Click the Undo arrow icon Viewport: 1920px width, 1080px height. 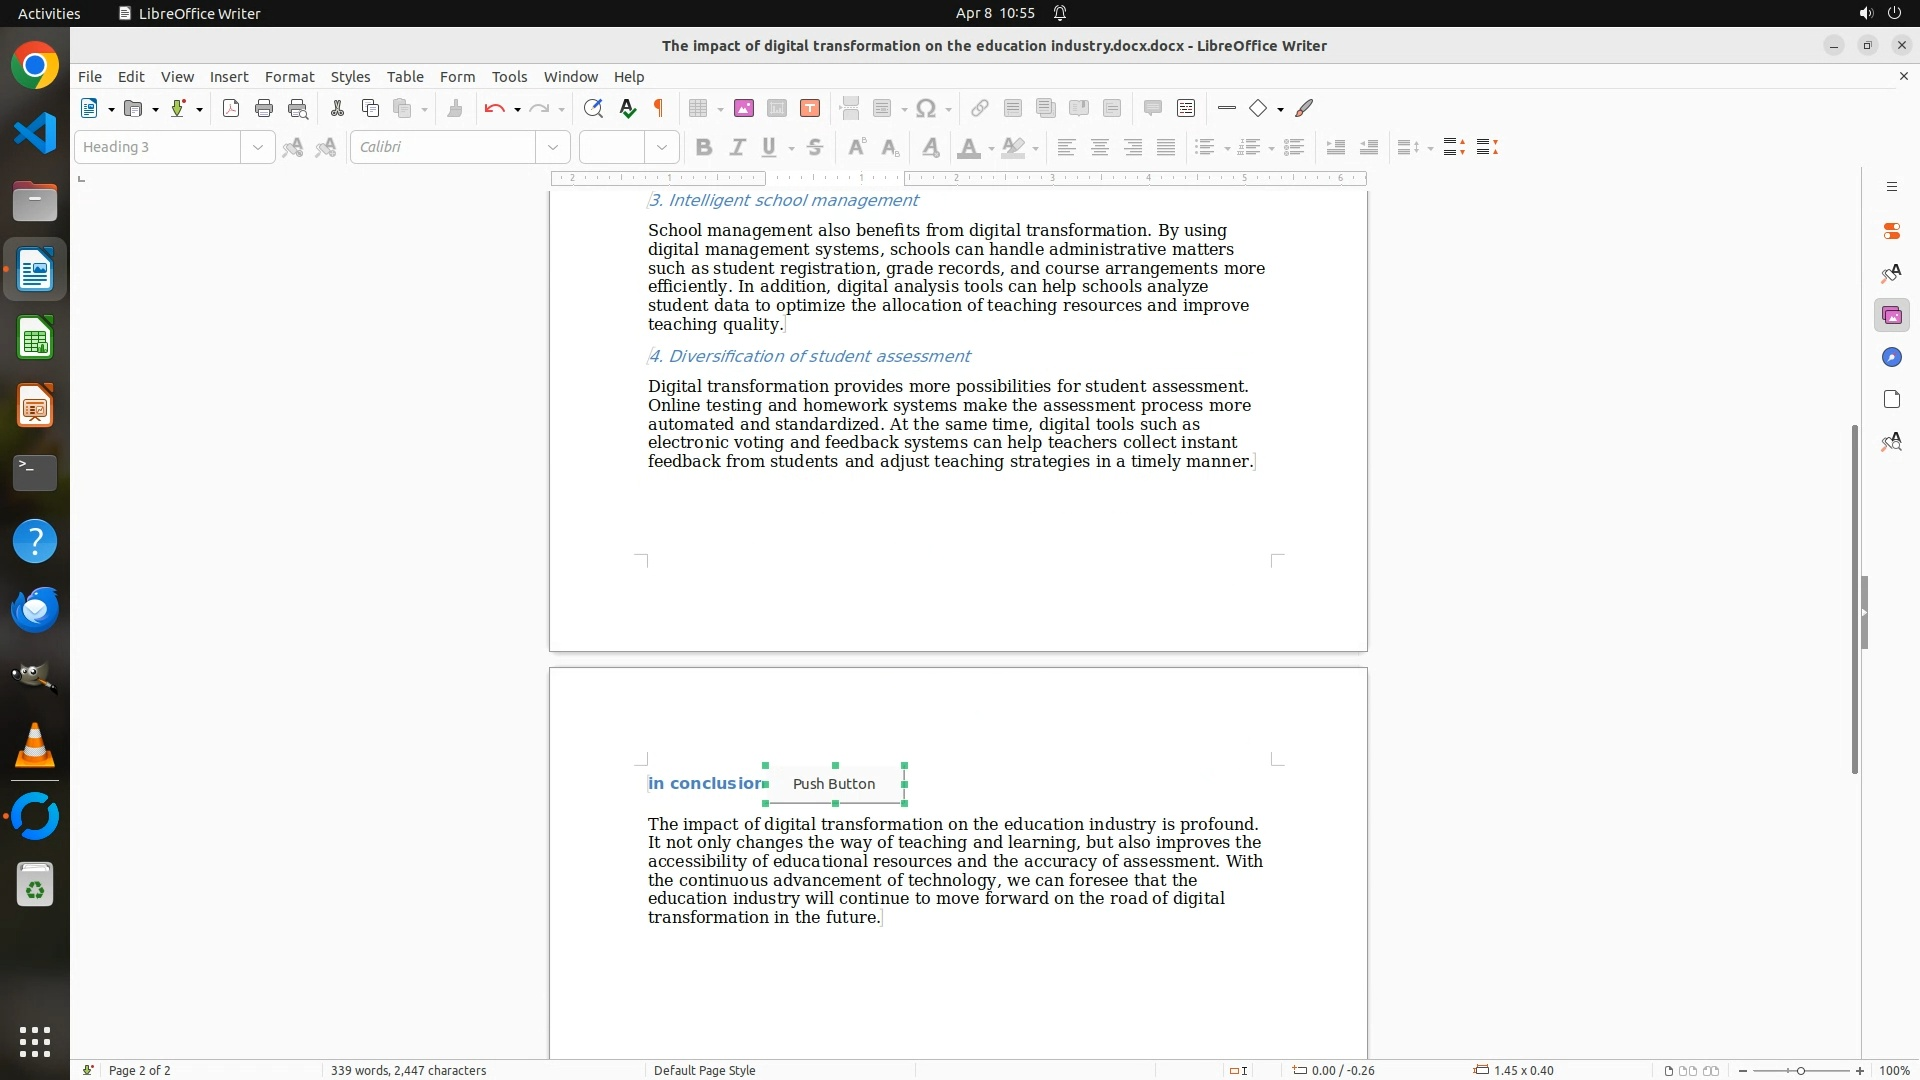[494, 109]
